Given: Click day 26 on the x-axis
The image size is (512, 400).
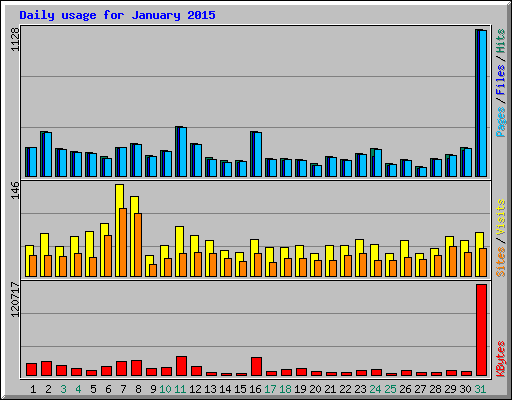Looking at the screenshot, I should tap(405, 389).
